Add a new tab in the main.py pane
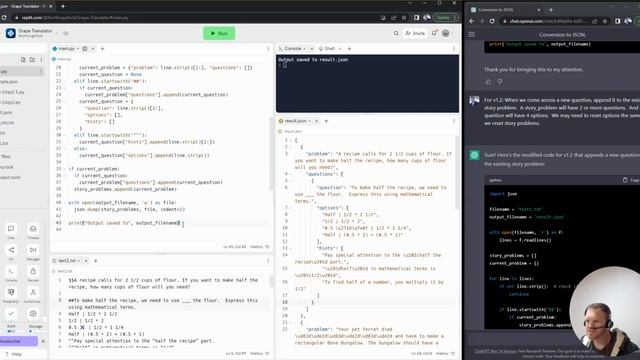 tap(102, 49)
